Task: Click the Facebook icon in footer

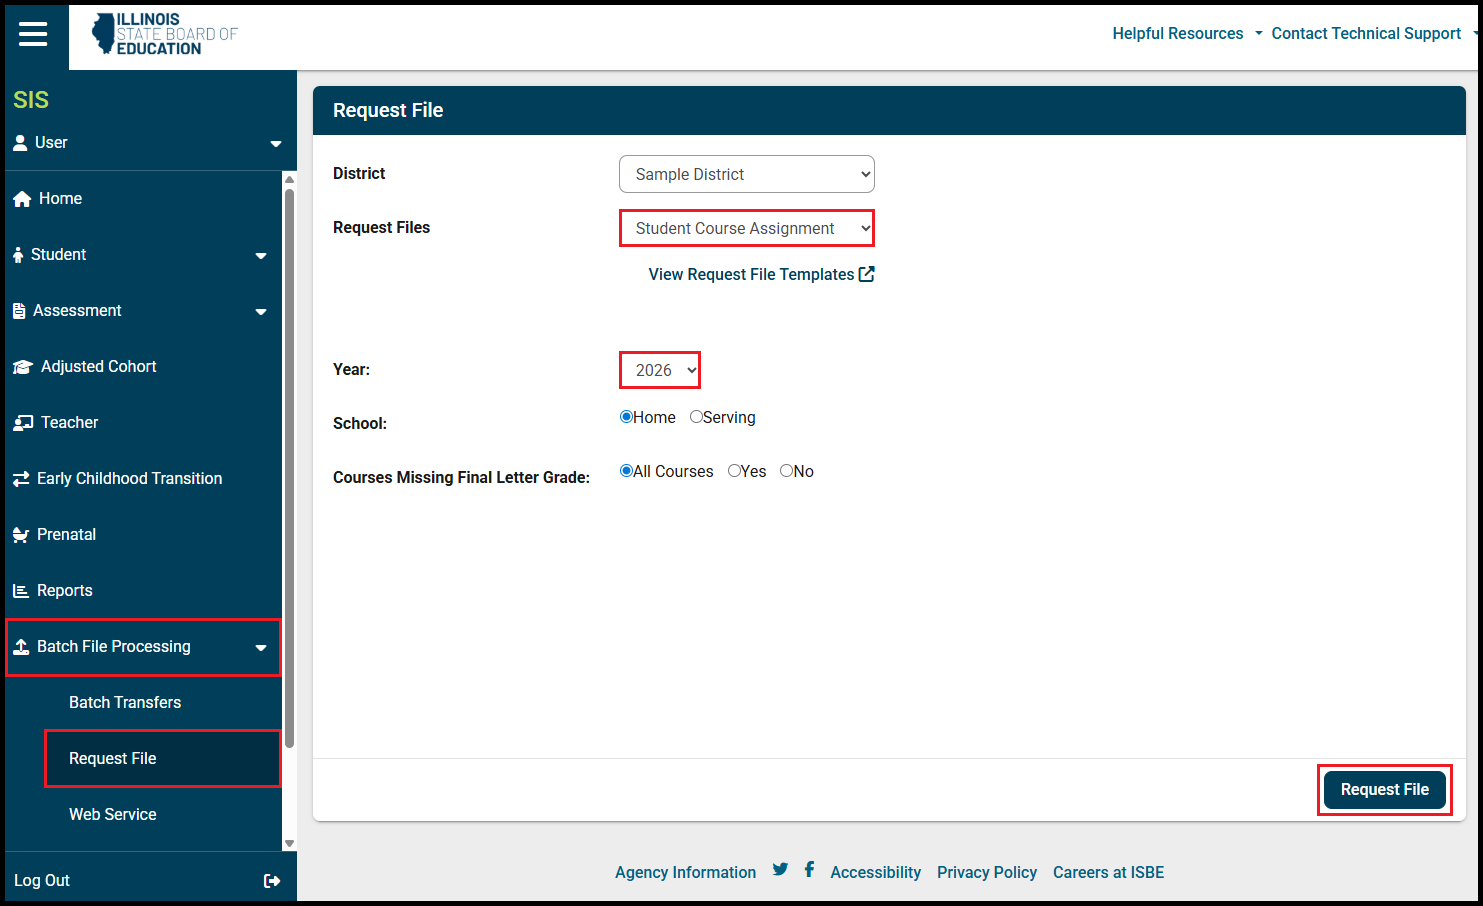Action: click(x=809, y=870)
